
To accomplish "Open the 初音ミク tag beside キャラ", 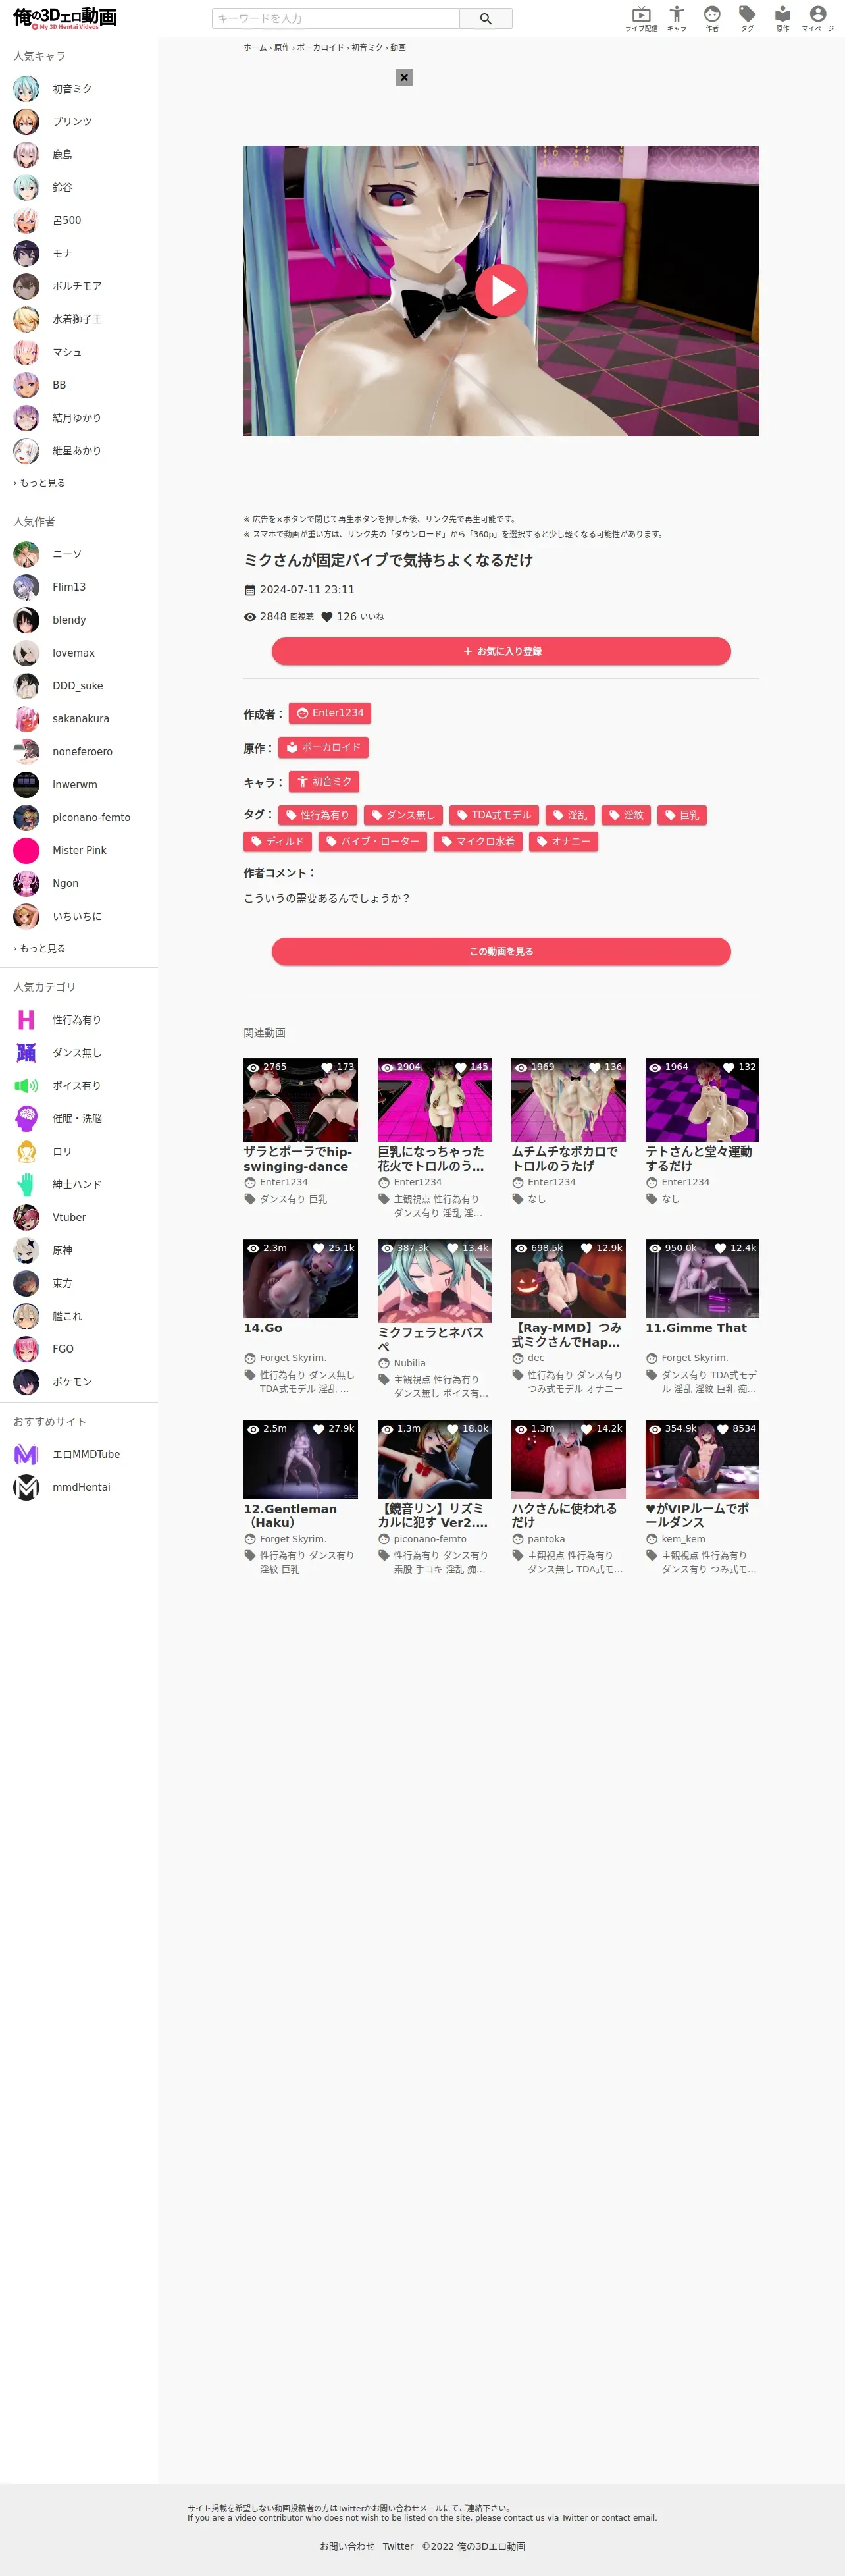I will (324, 782).
